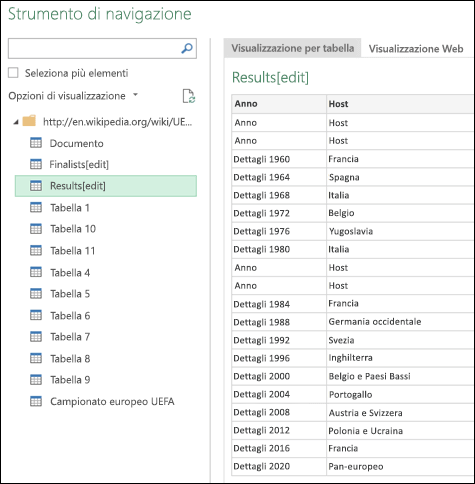Click the Dettagli 2016 cell
This screenshot has width=475, height=484.
(279, 448)
